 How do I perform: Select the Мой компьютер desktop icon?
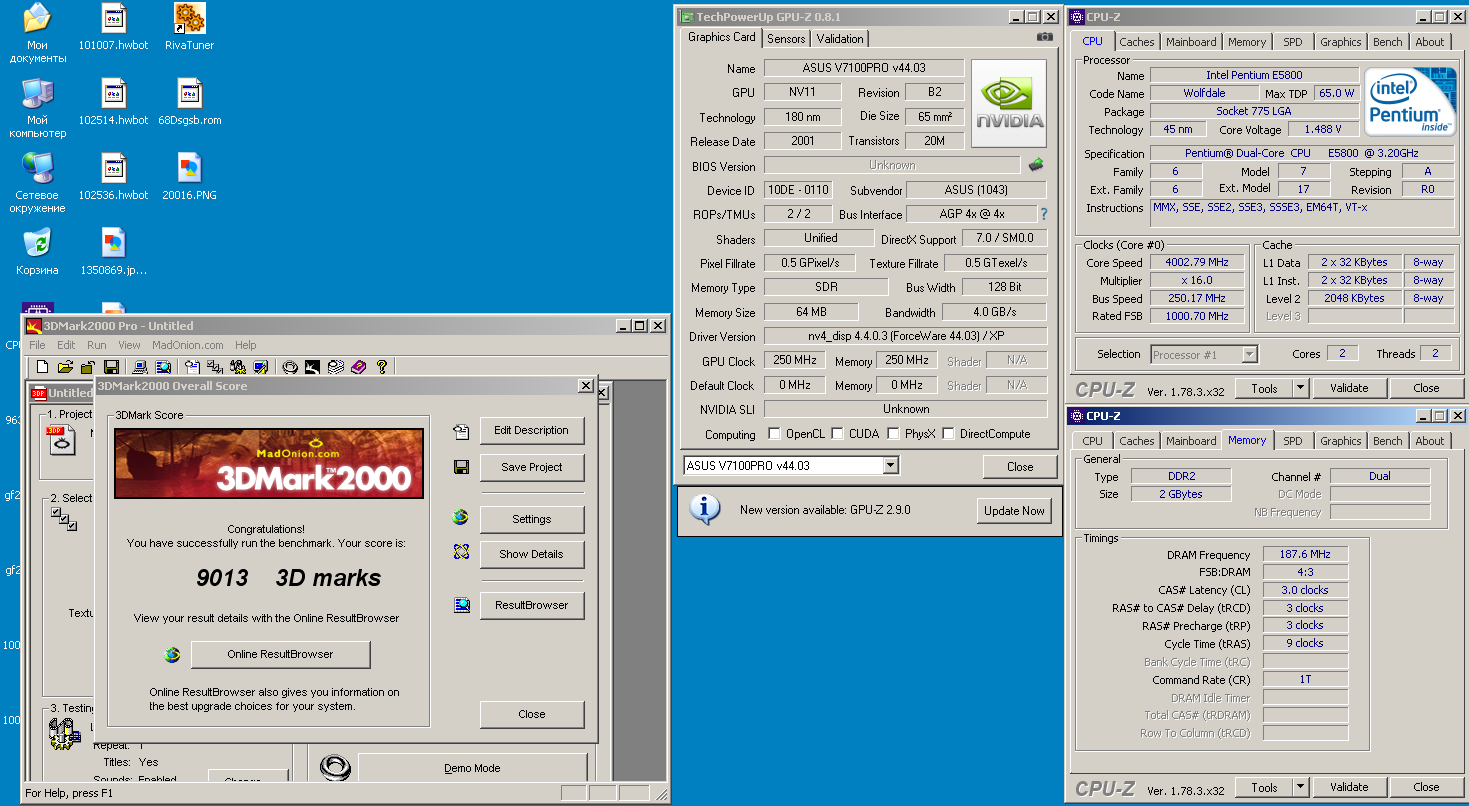(x=37, y=108)
